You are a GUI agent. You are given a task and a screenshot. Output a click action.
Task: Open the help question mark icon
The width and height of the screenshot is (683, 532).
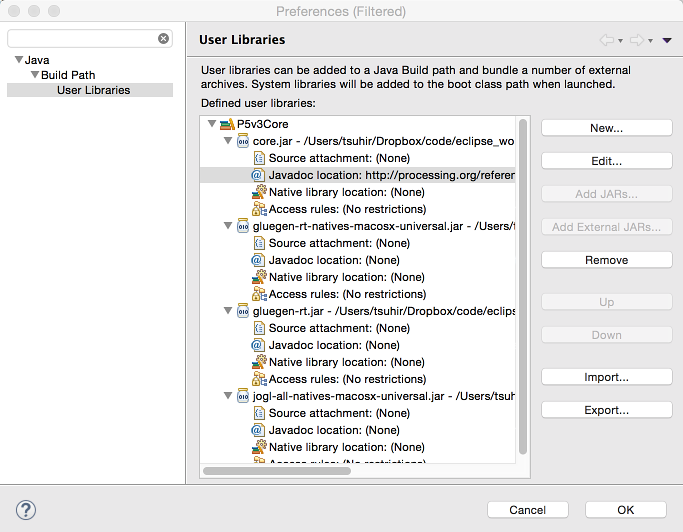[27, 510]
